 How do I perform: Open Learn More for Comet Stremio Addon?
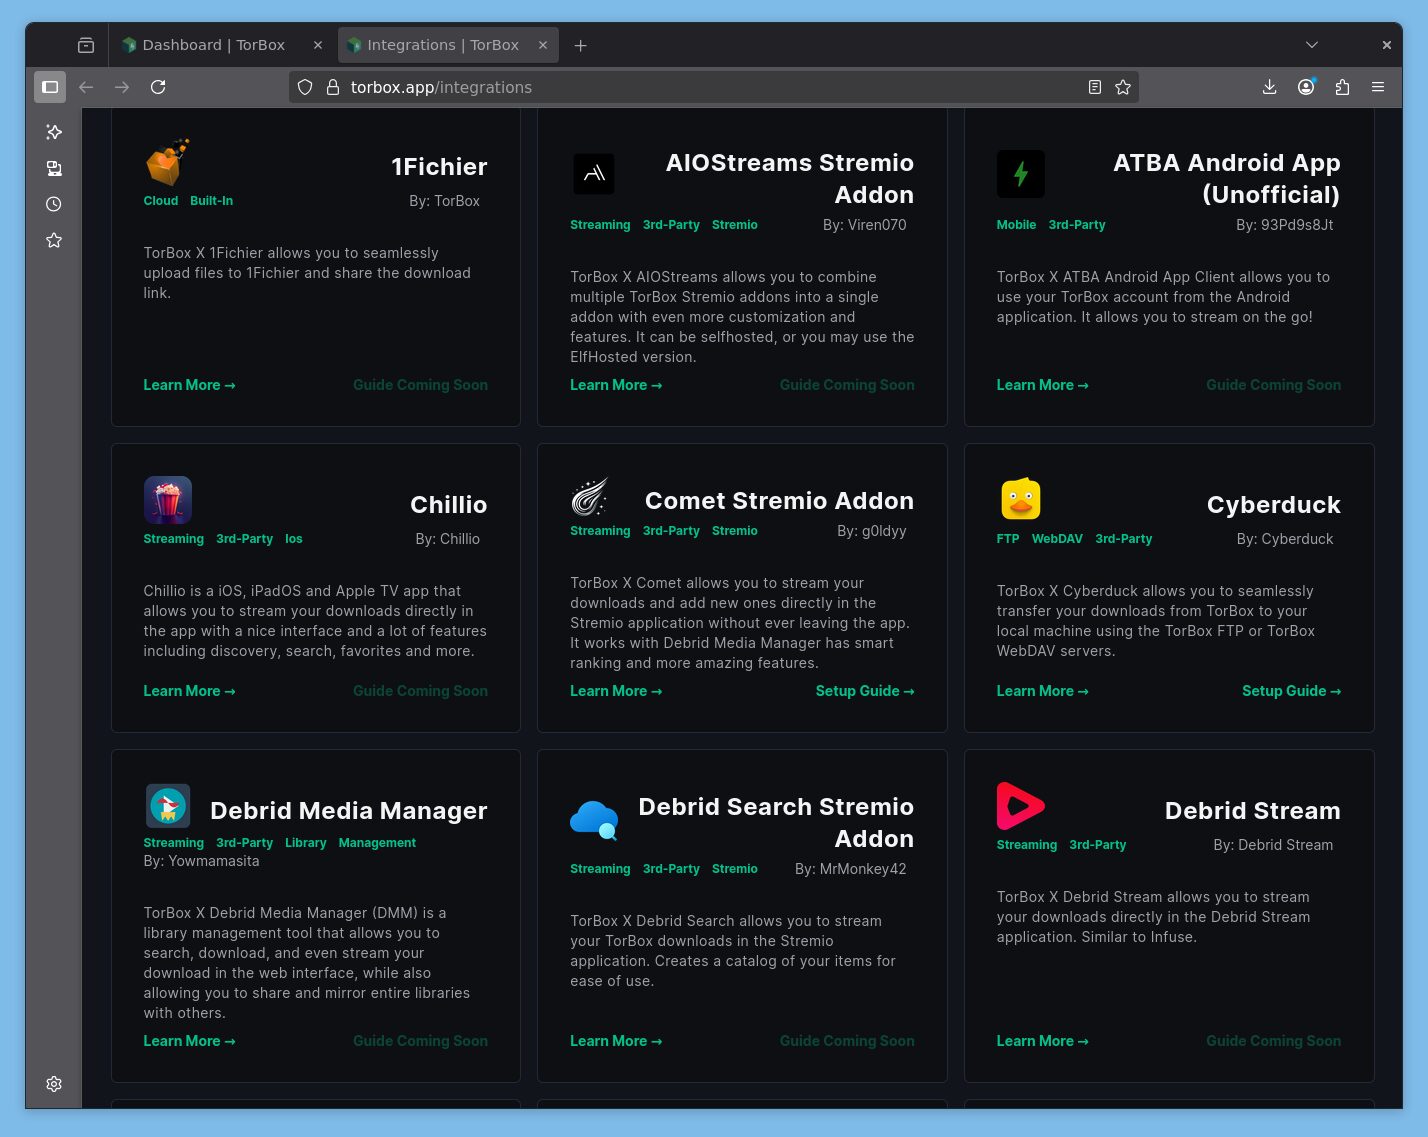(616, 691)
